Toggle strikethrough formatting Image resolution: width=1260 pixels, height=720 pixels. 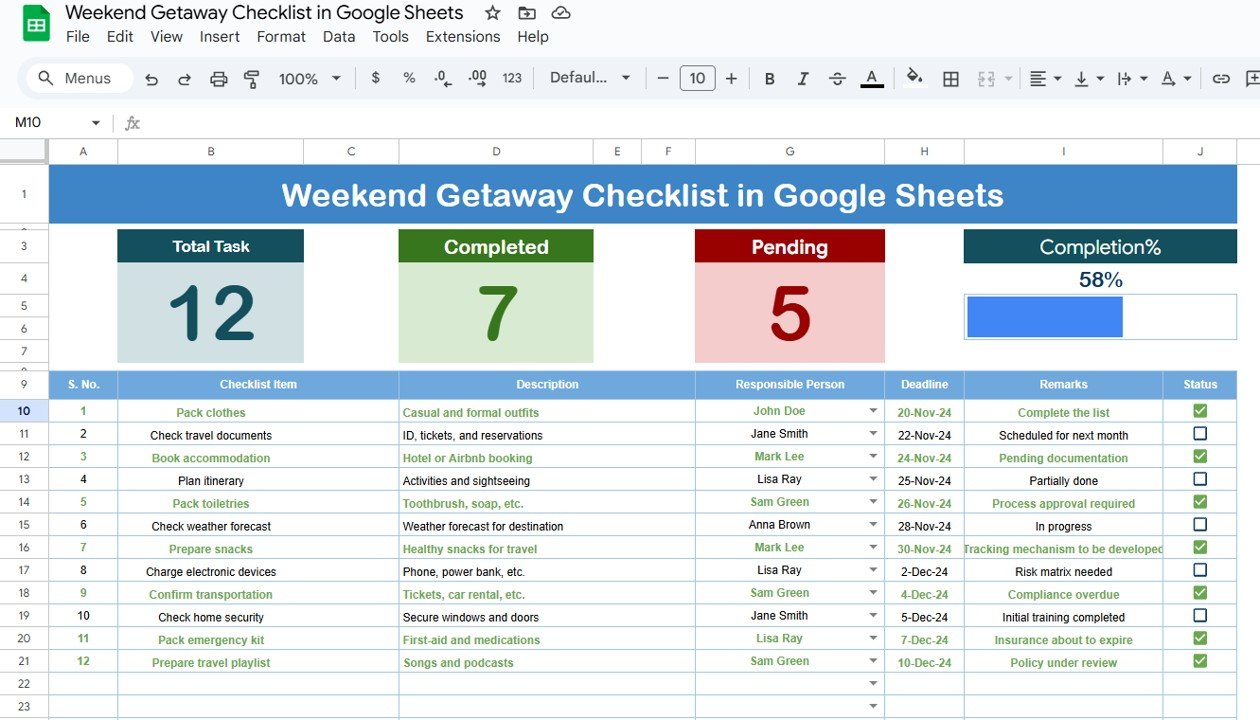(837, 78)
